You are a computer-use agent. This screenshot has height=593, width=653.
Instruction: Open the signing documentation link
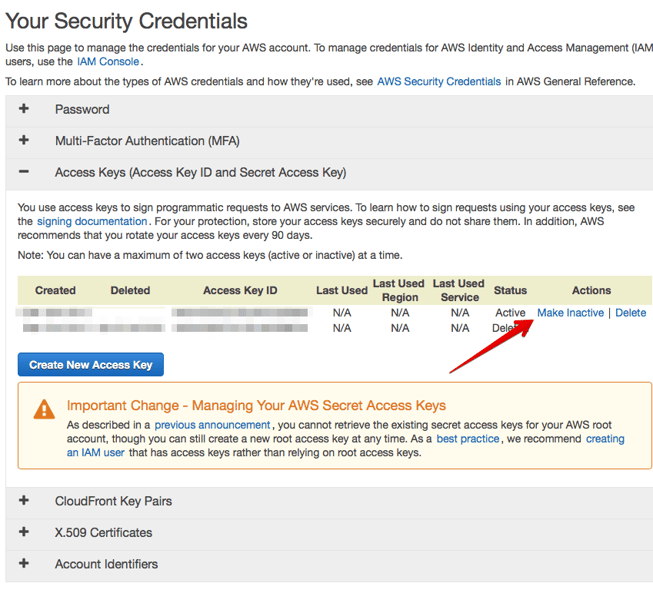tap(92, 221)
